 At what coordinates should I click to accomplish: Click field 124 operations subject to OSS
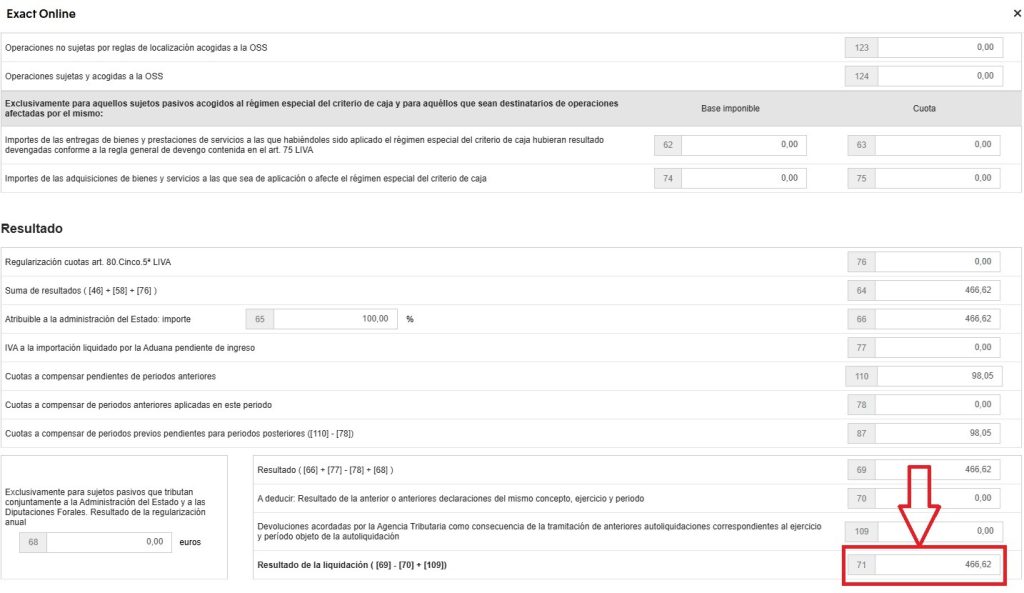[x=939, y=76]
